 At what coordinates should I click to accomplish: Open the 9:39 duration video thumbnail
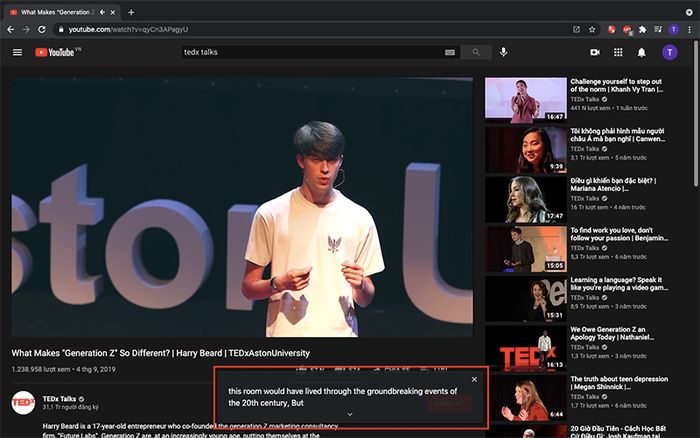[526, 150]
